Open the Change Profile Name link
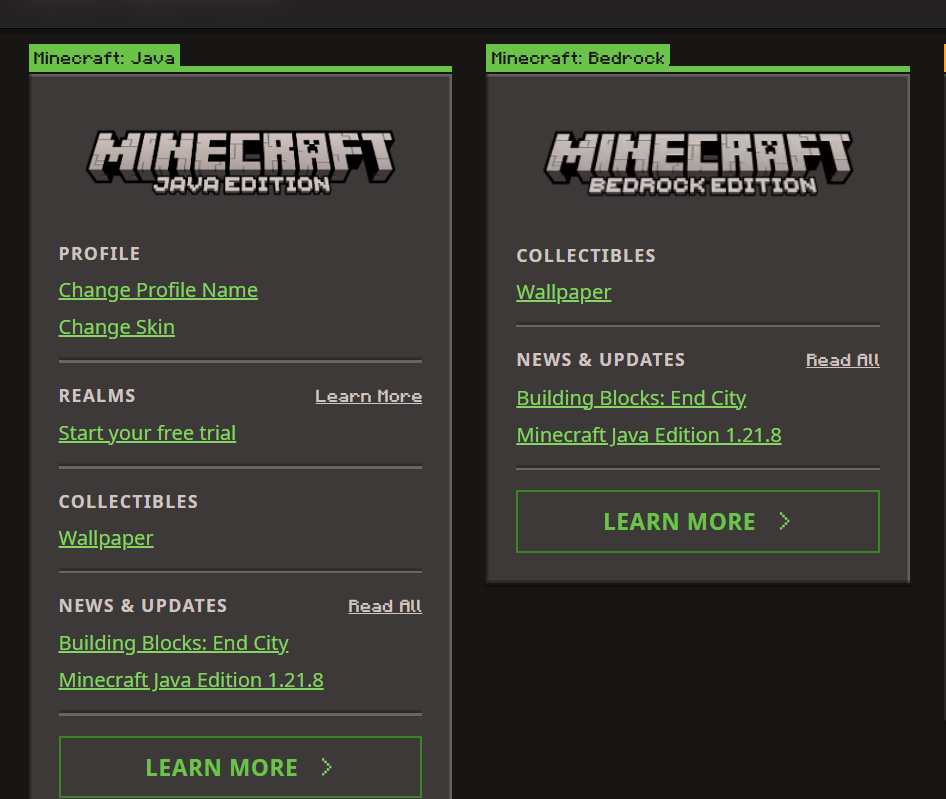This screenshot has height=799, width=946. point(158,290)
